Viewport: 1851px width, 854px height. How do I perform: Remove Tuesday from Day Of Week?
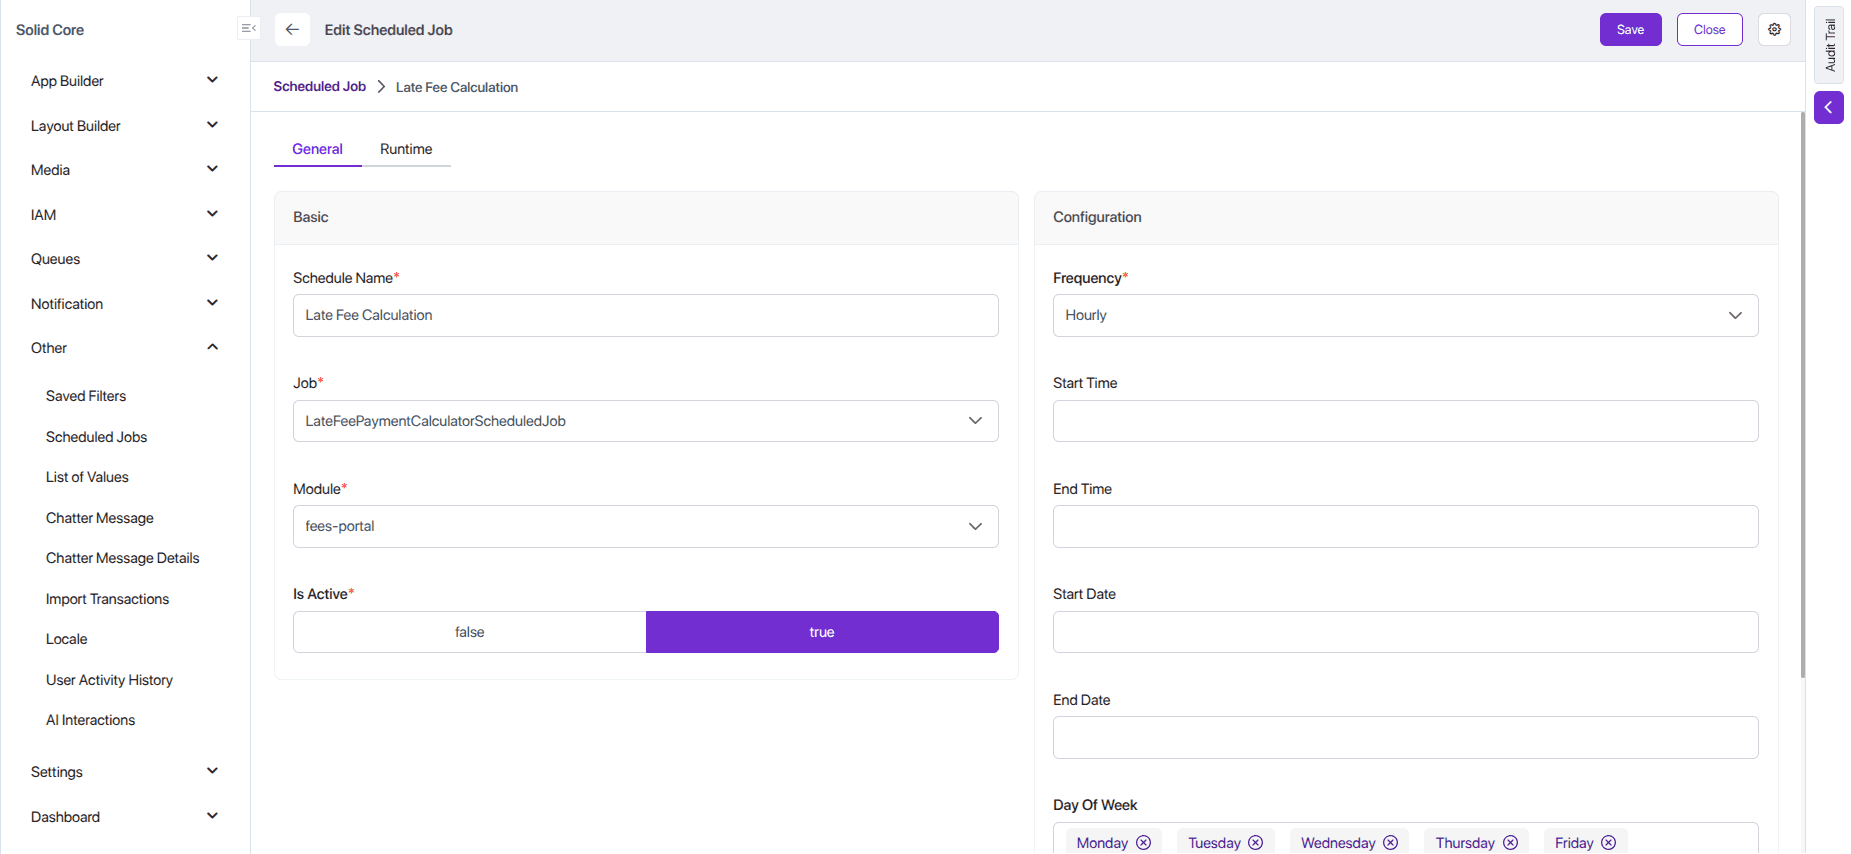(x=1255, y=843)
